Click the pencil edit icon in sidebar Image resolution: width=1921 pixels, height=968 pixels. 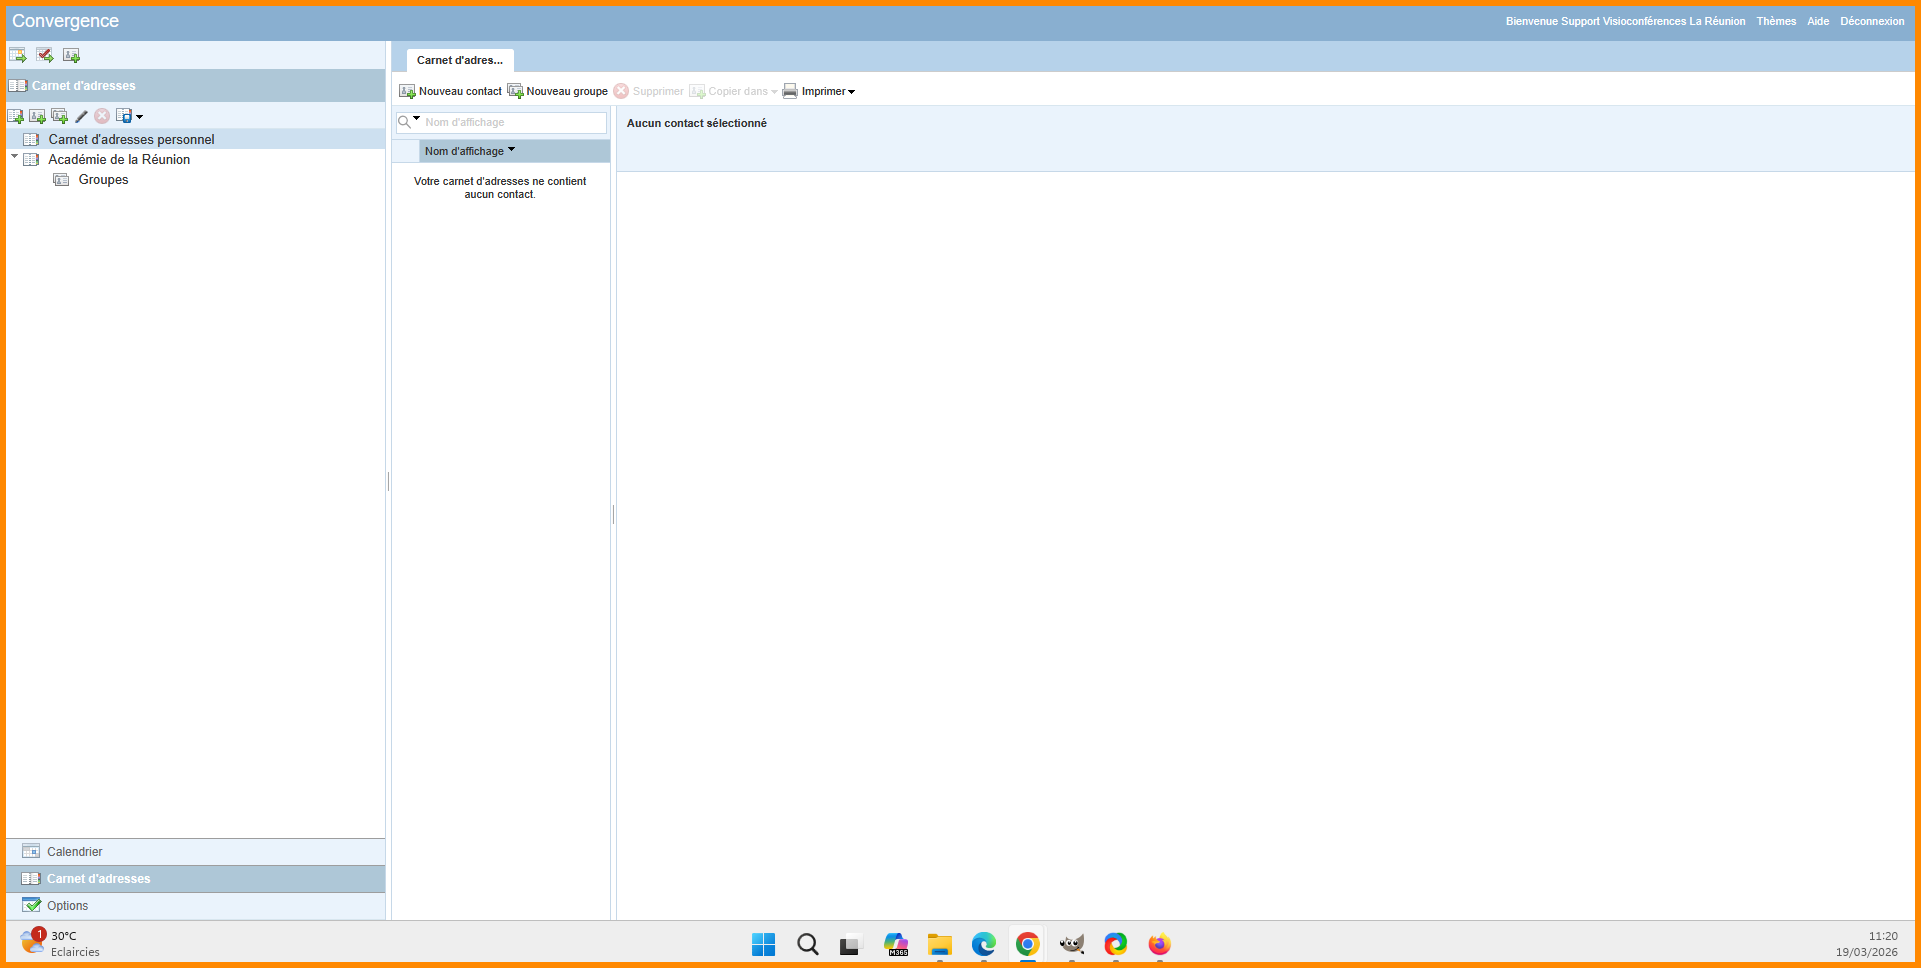pos(81,116)
